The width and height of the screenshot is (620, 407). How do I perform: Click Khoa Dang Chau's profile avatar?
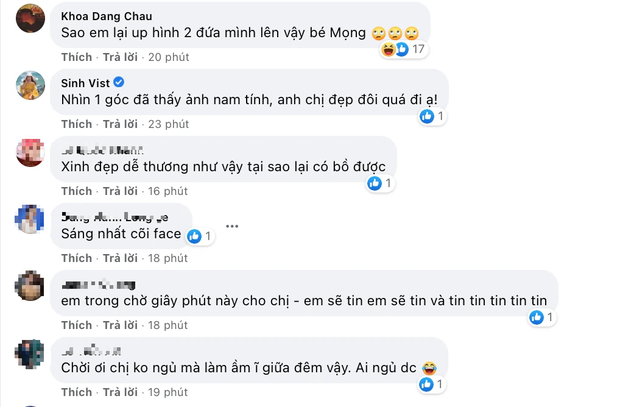click(x=31, y=19)
